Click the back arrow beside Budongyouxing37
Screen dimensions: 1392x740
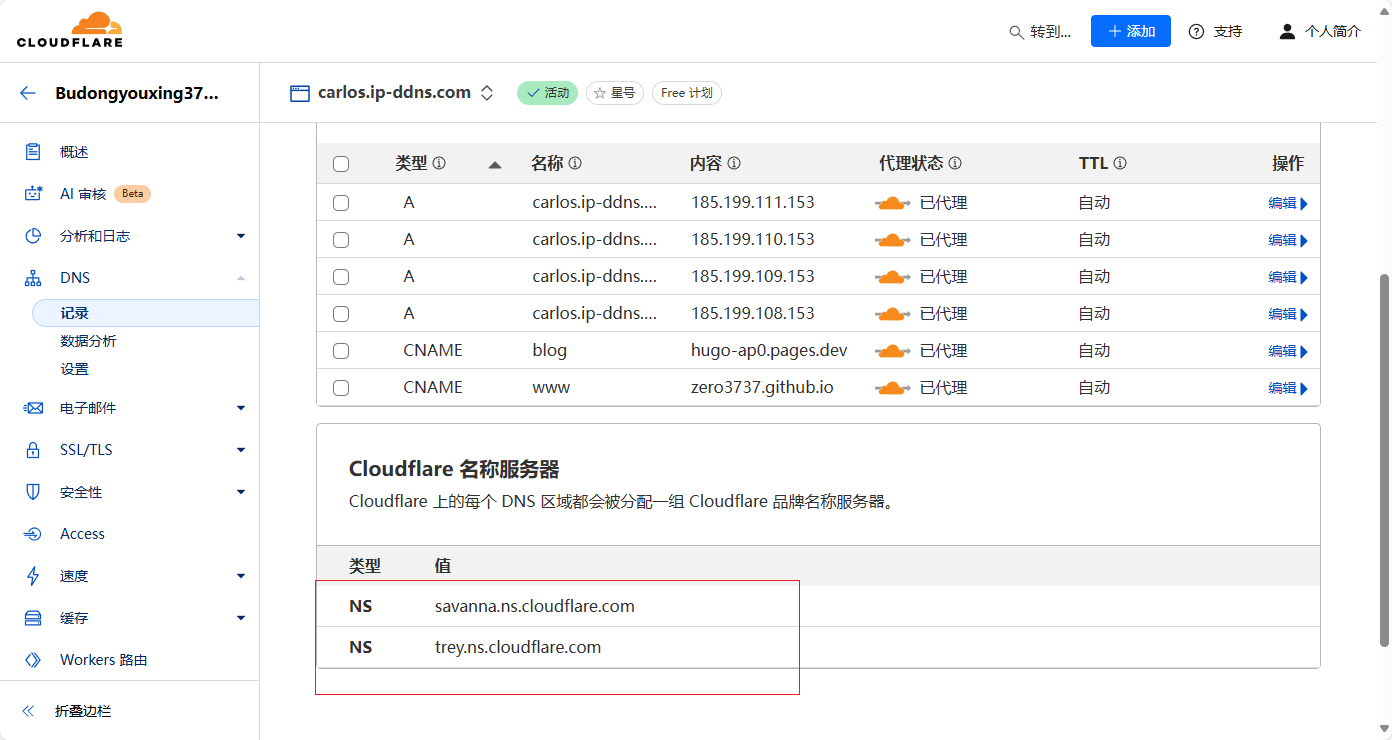pyautogui.click(x=28, y=93)
